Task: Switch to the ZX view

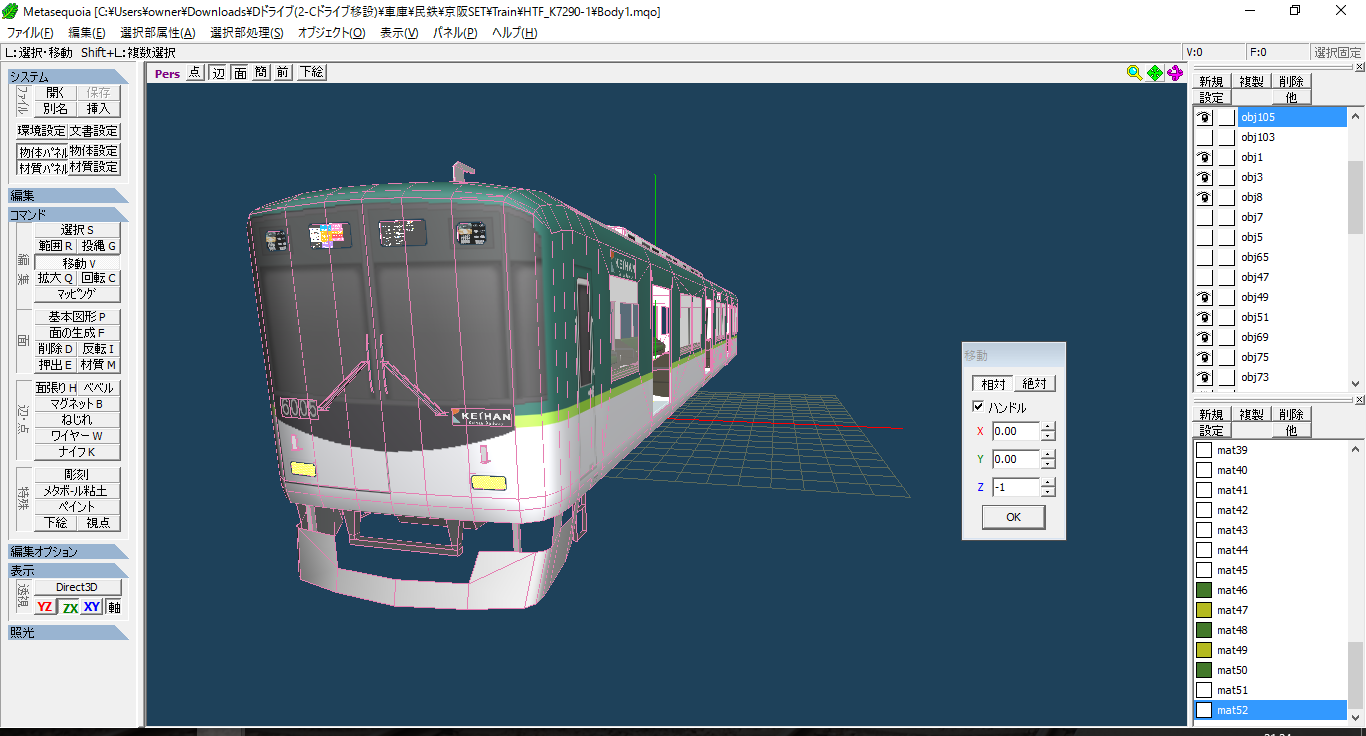Action: 69,607
